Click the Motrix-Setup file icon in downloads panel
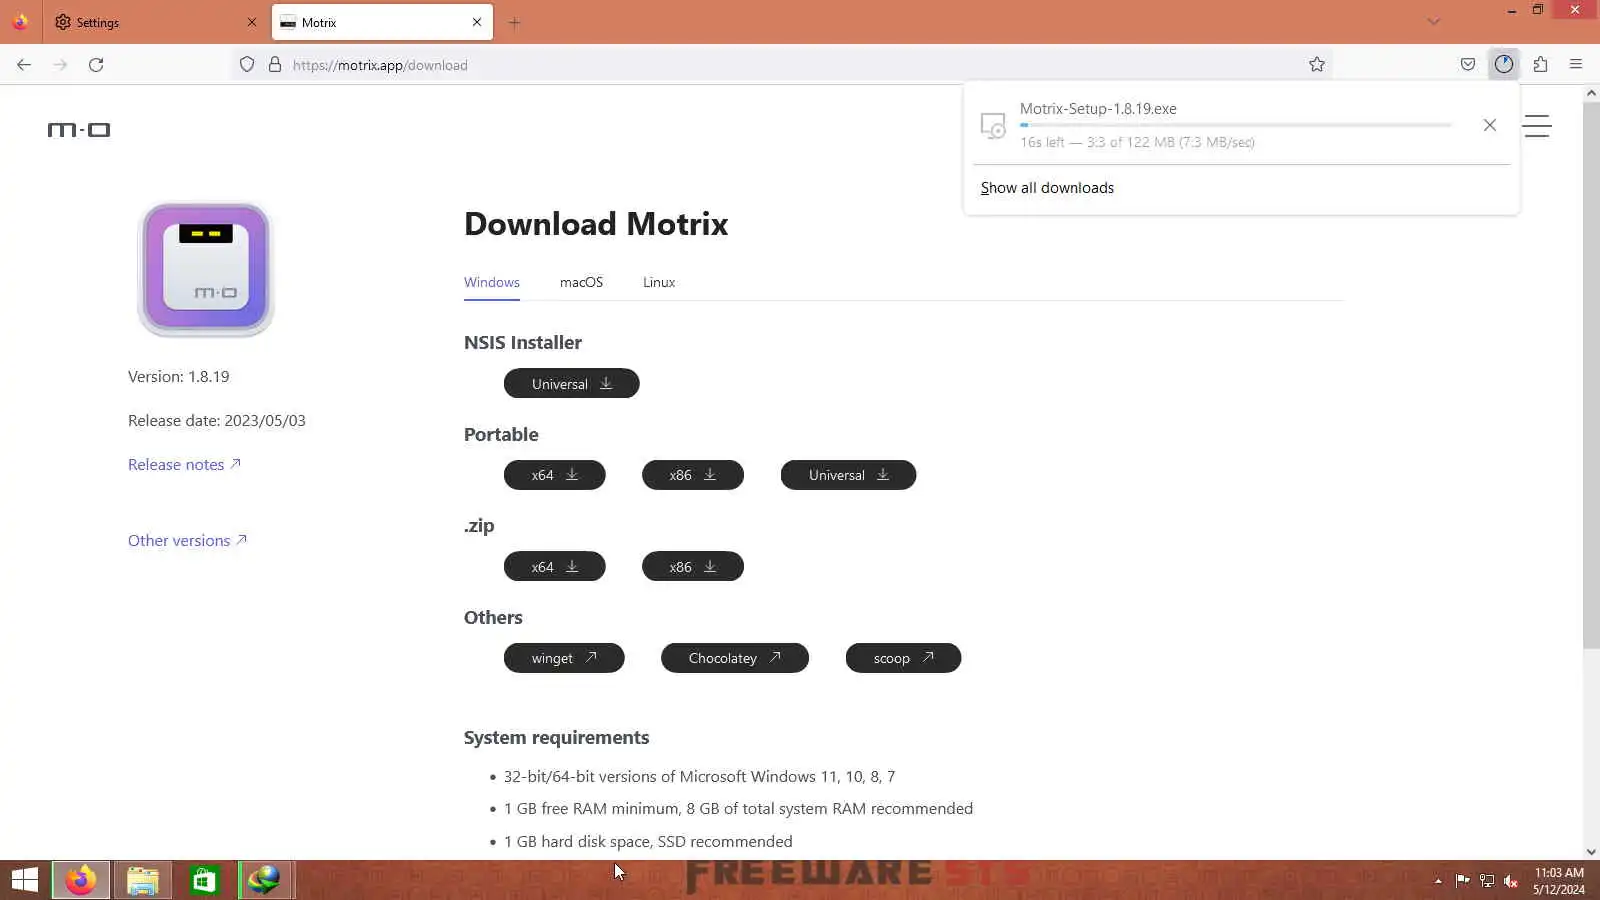This screenshot has height=900, width=1600. click(x=993, y=125)
